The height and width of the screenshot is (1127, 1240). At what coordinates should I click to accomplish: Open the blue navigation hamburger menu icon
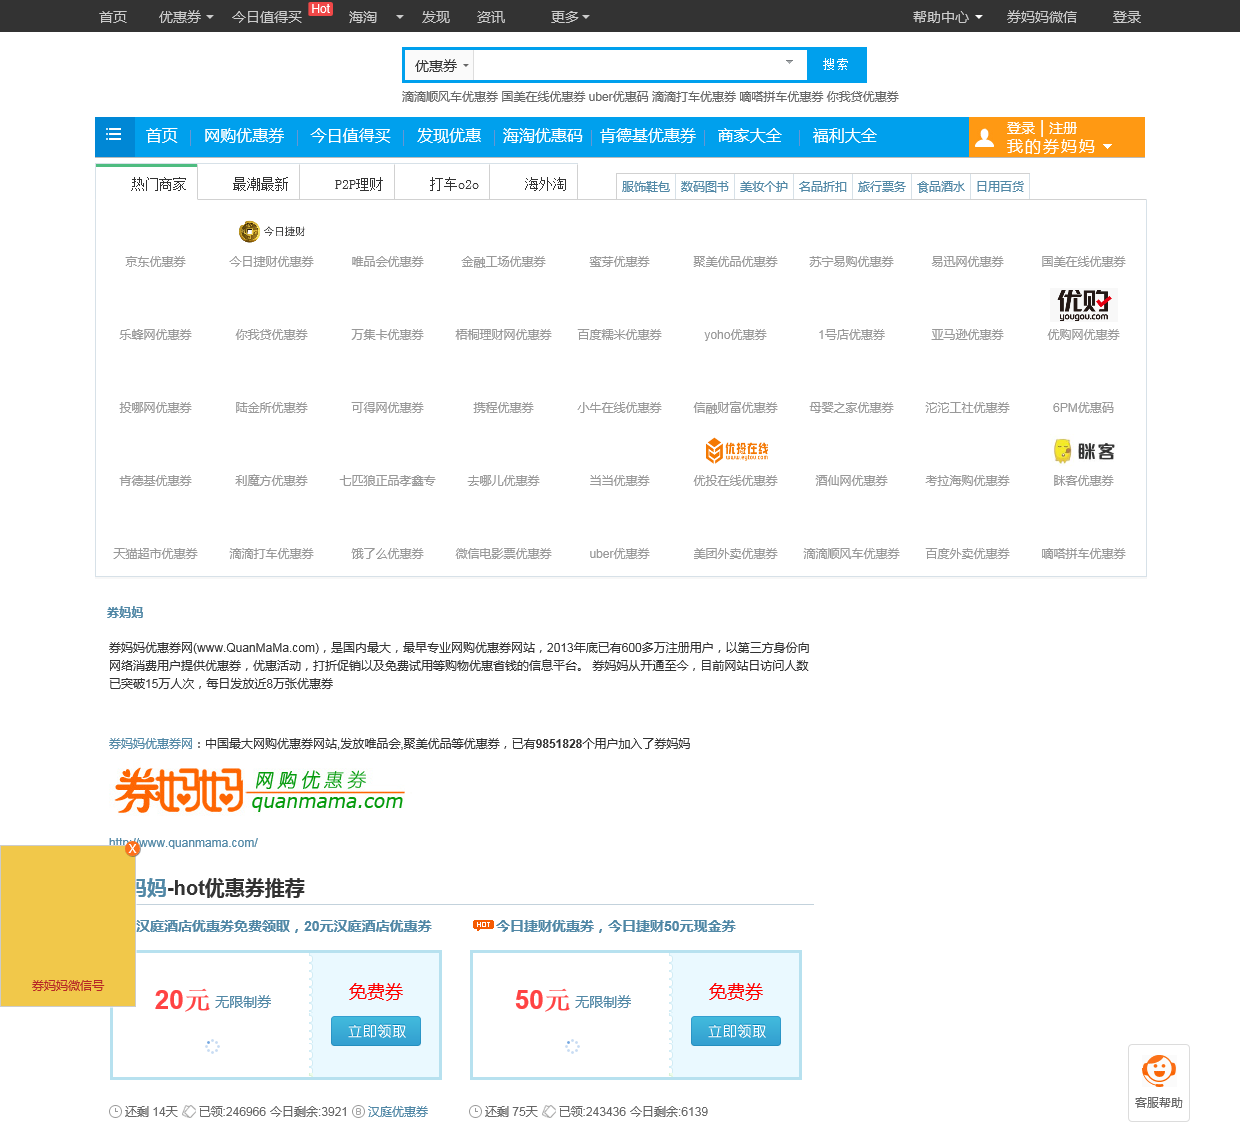click(x=114, y=135)
